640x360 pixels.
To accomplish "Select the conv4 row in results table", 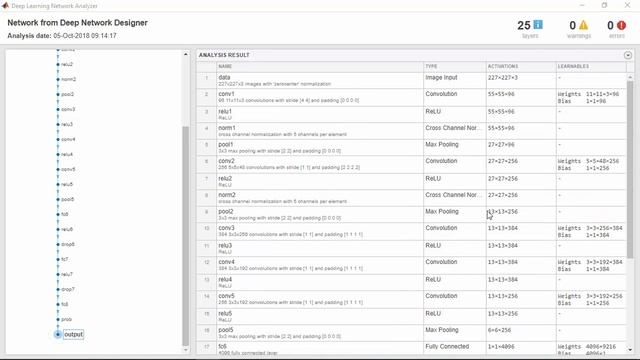I will click(x=411, y=265).
